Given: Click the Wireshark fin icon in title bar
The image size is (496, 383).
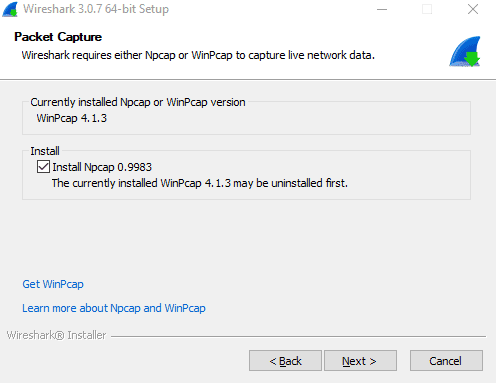Looking at the screenshot, I should 10,9.
